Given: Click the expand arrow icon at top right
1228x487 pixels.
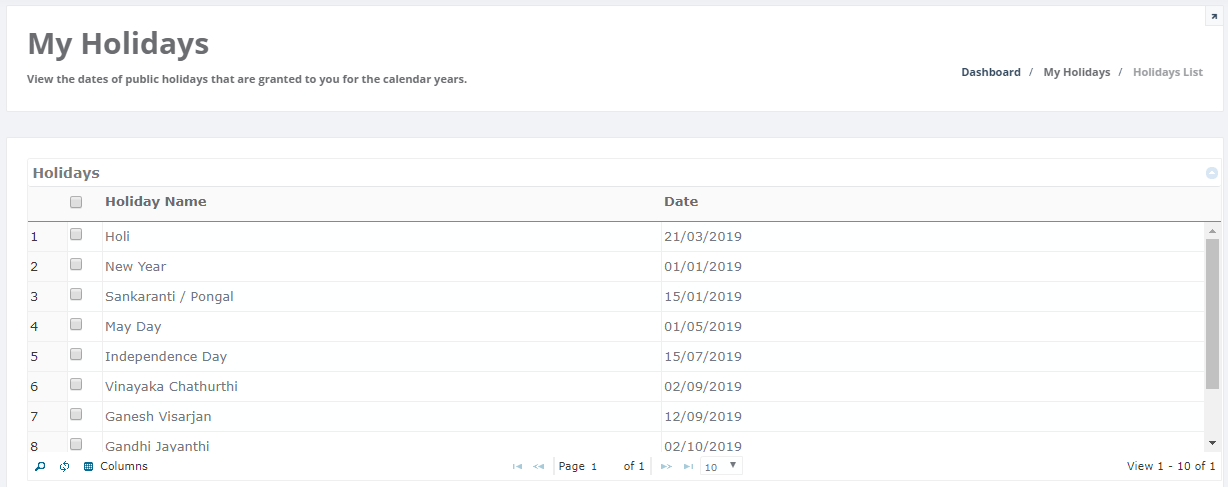Looking at the screenshot, I should click(1214, 17).
